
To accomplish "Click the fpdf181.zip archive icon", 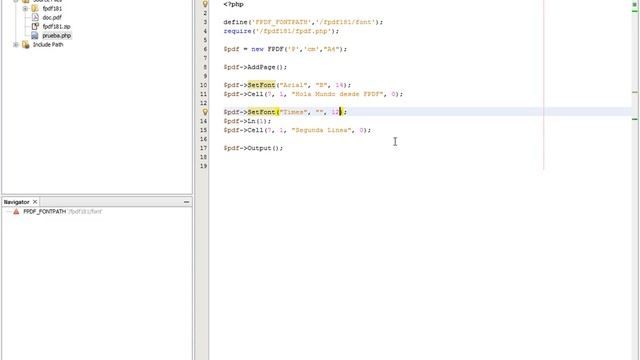I will tap(35, 26).
